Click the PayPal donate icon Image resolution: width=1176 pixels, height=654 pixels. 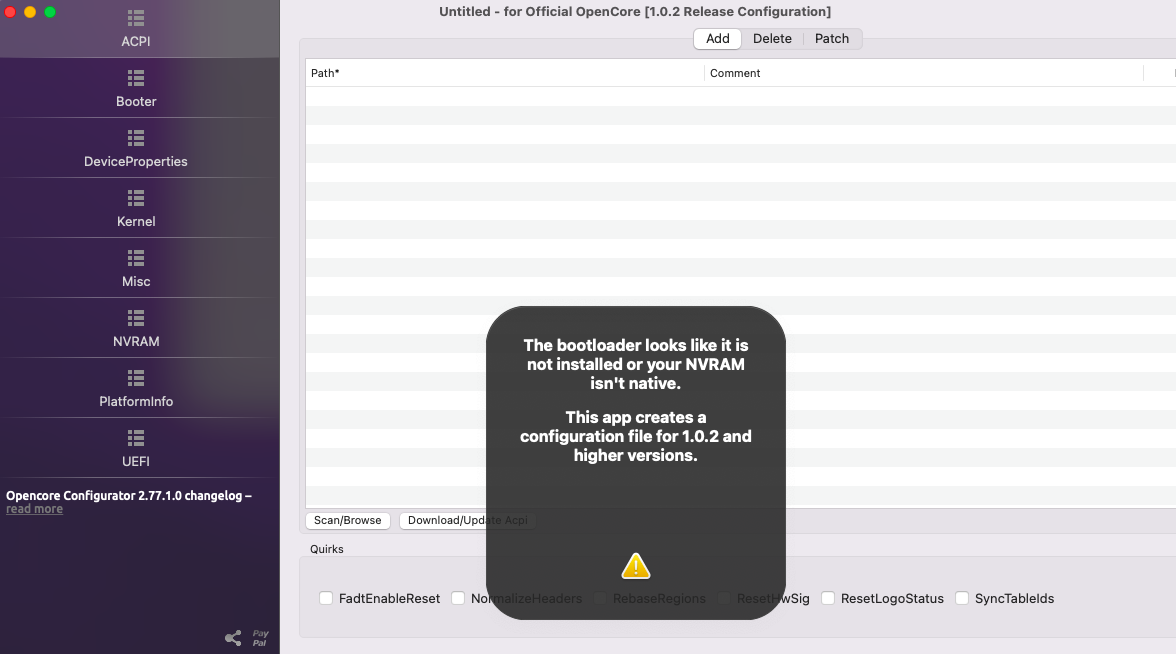(x=260, y=638)
